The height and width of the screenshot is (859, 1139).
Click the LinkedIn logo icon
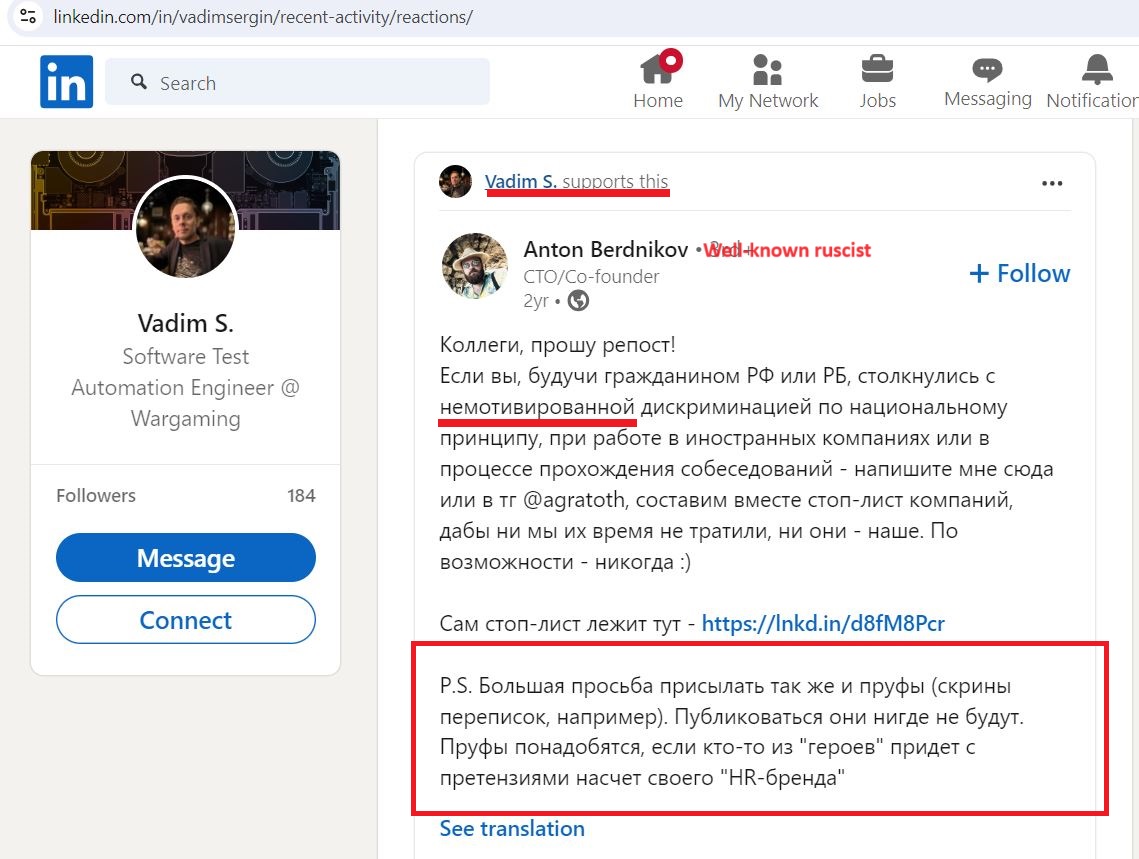(x=66, y=81)
